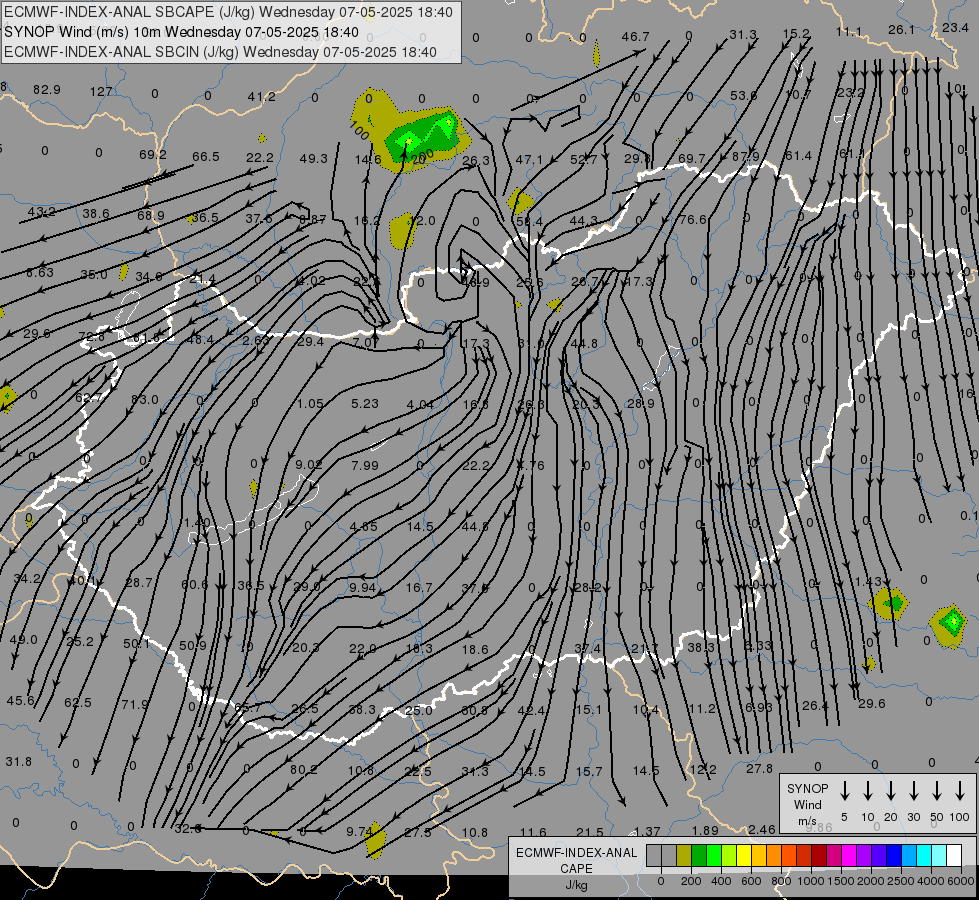Click the SYNOP Wind 10m title line

click(181, 32)
